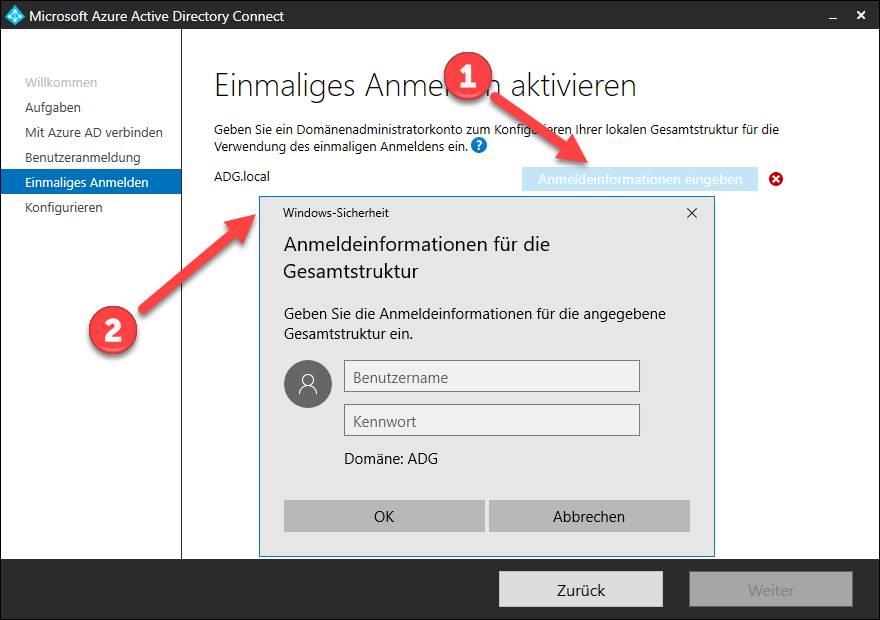
Task: Select Einmaliges Anmelden sidebar item
Action: pos(91,182)
